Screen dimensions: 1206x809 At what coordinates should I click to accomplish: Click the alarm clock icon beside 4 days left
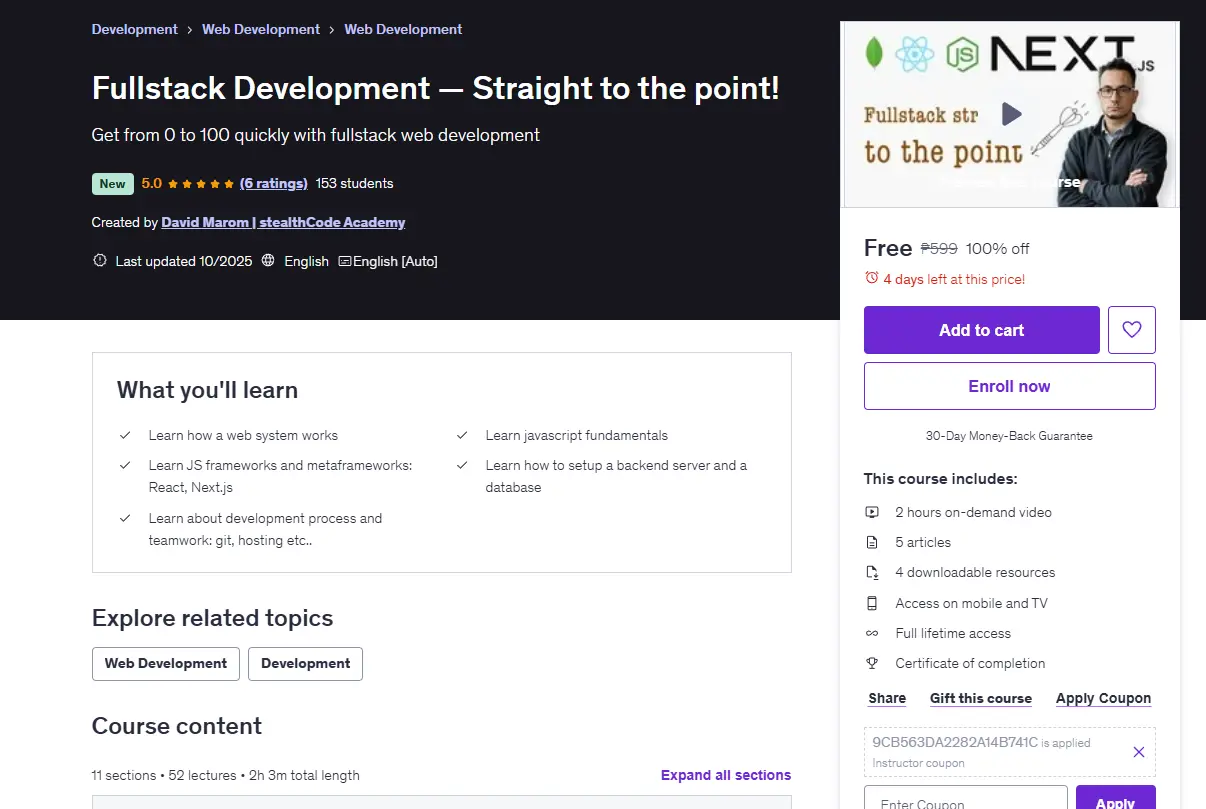[872, 279]
